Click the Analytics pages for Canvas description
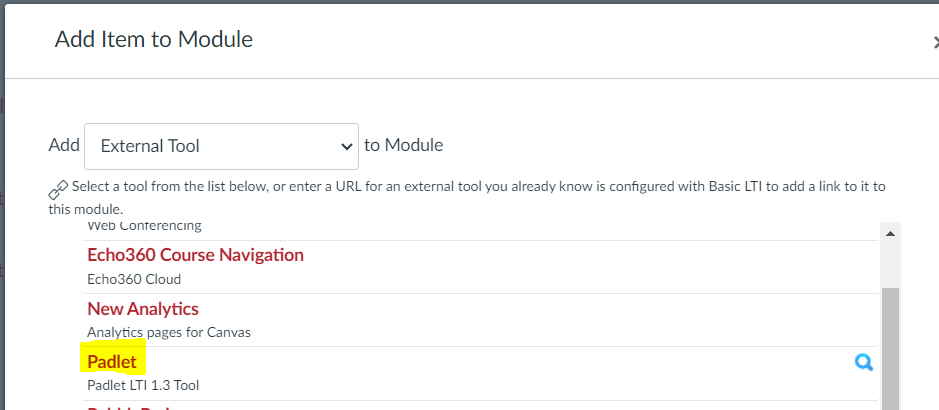 coord(168,332)
